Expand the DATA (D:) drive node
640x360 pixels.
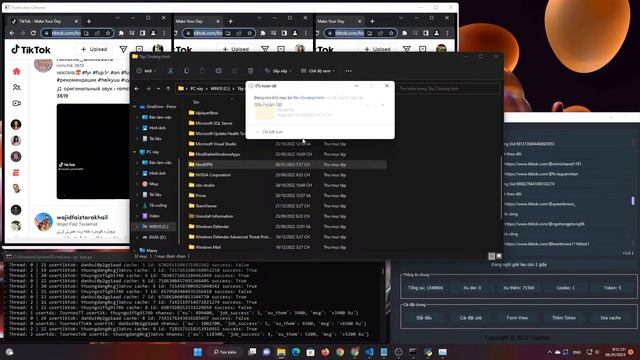[137, 237]
